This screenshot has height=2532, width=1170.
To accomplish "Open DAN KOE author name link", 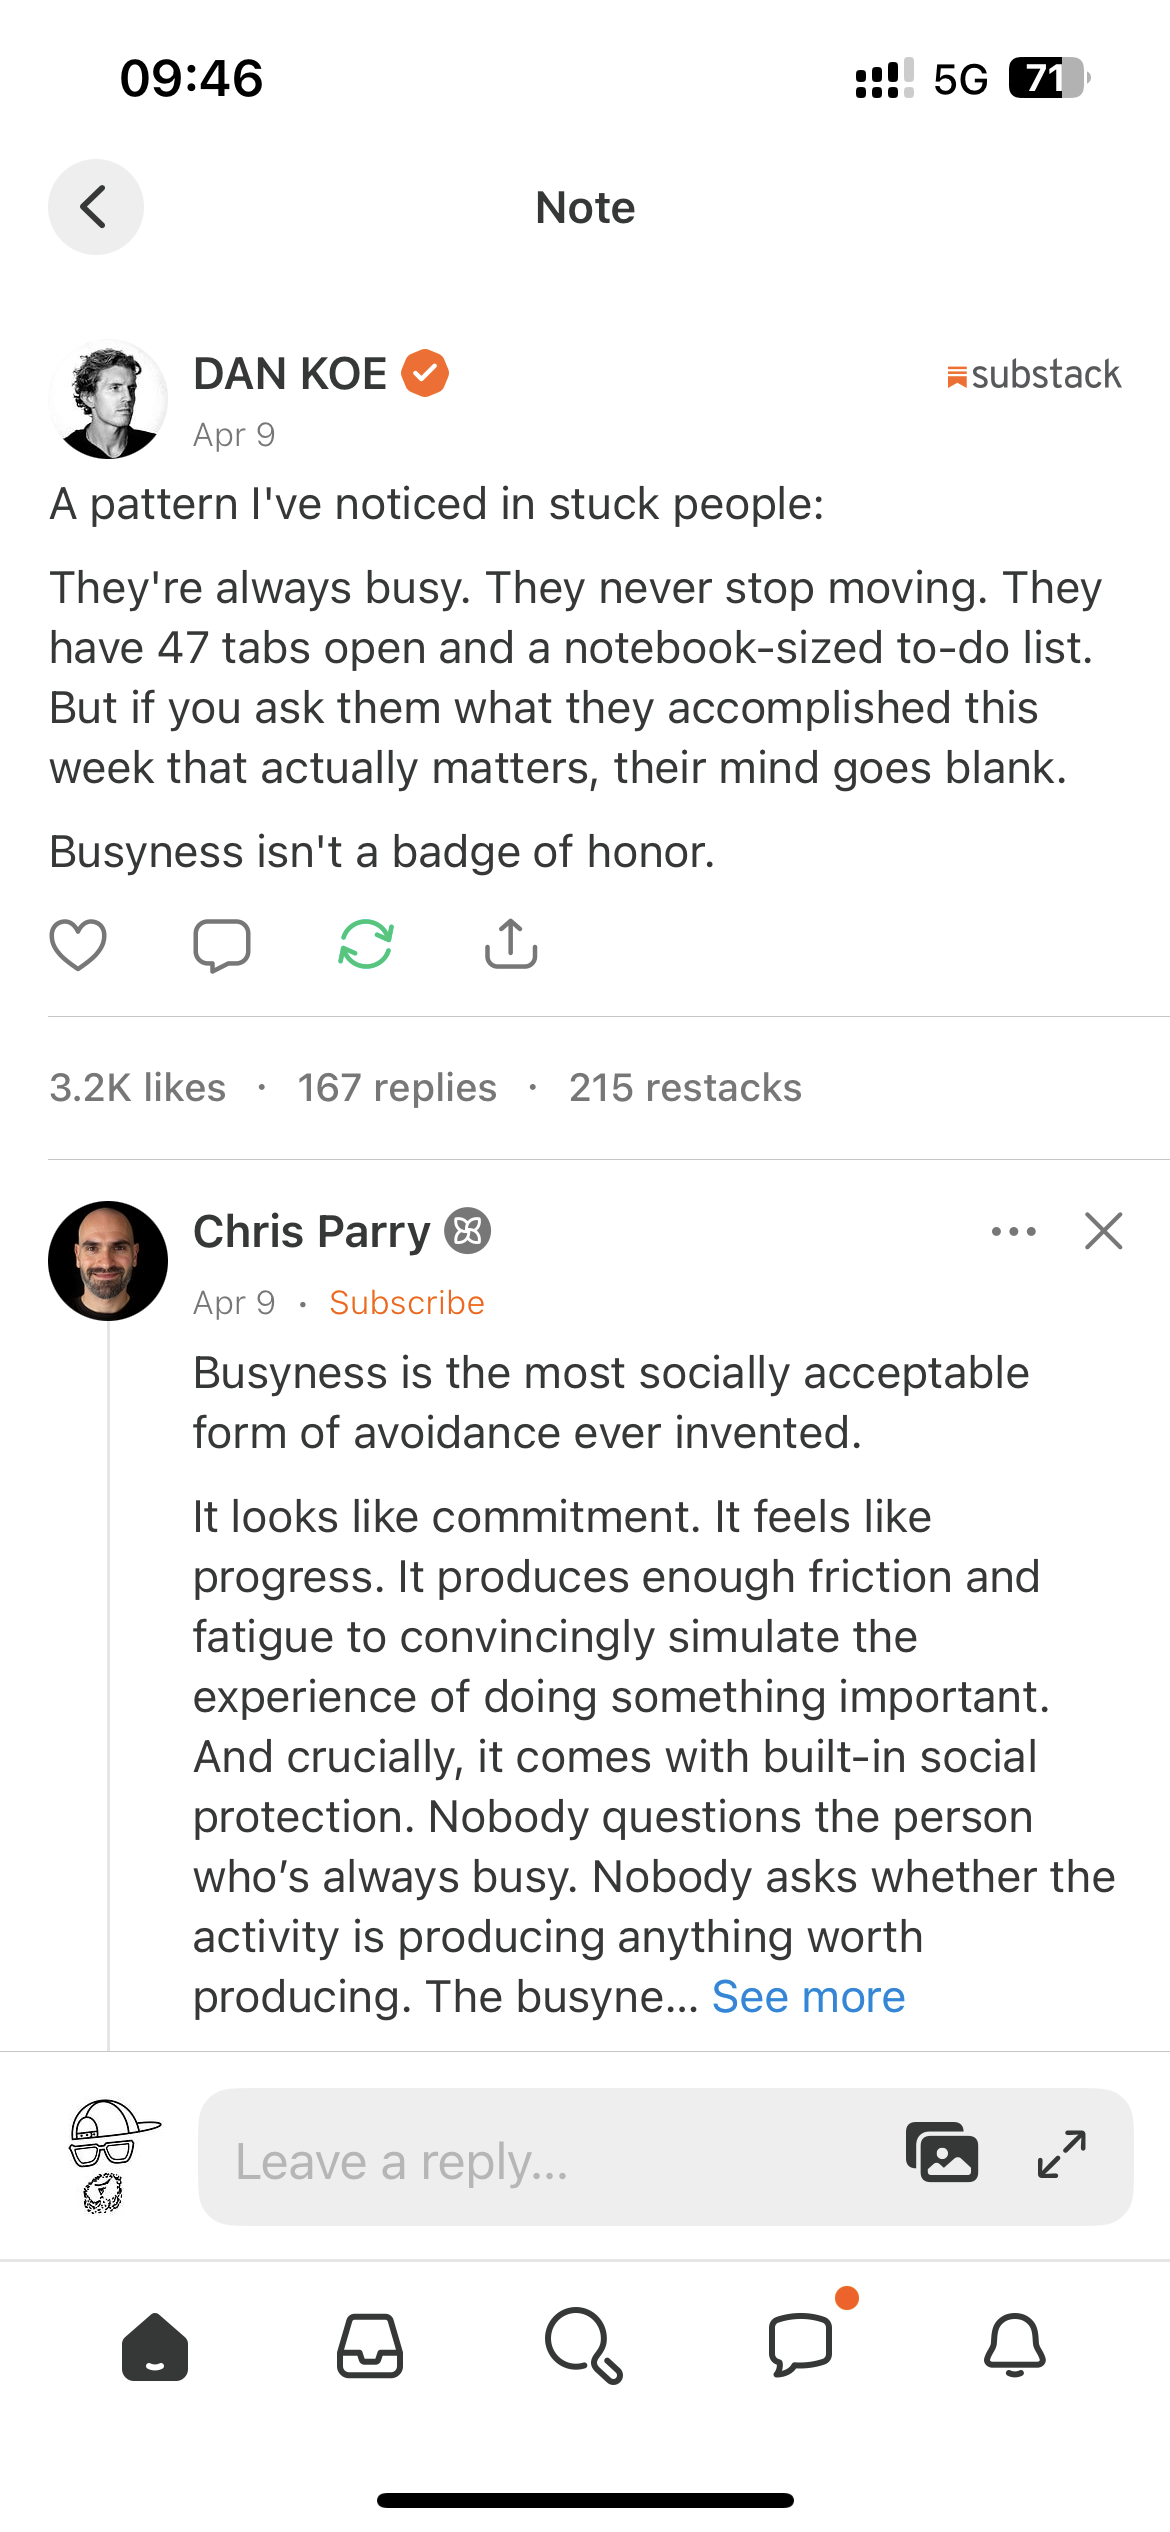I will [290, 374].
